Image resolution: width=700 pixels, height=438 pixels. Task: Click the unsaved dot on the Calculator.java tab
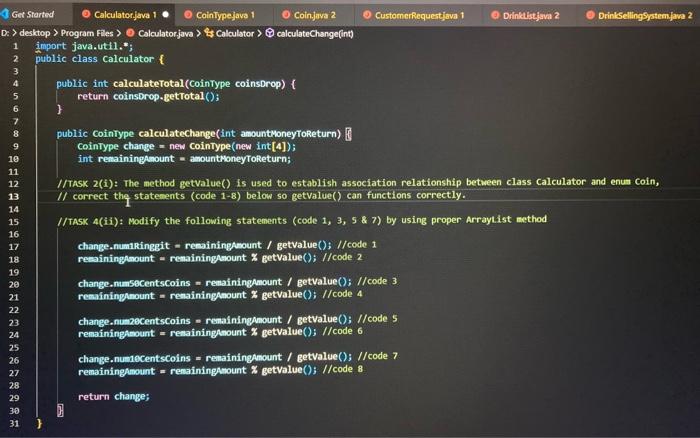tap(166, 14)
